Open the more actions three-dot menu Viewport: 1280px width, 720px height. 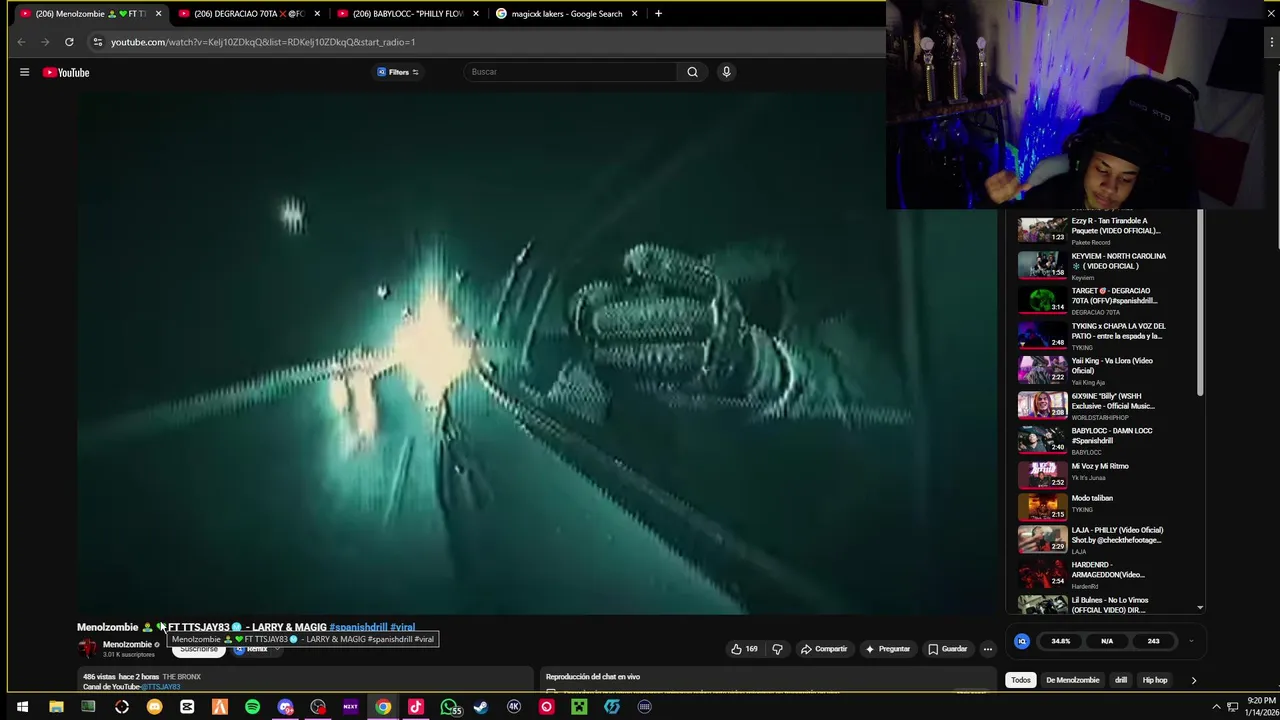click(988, 649)
